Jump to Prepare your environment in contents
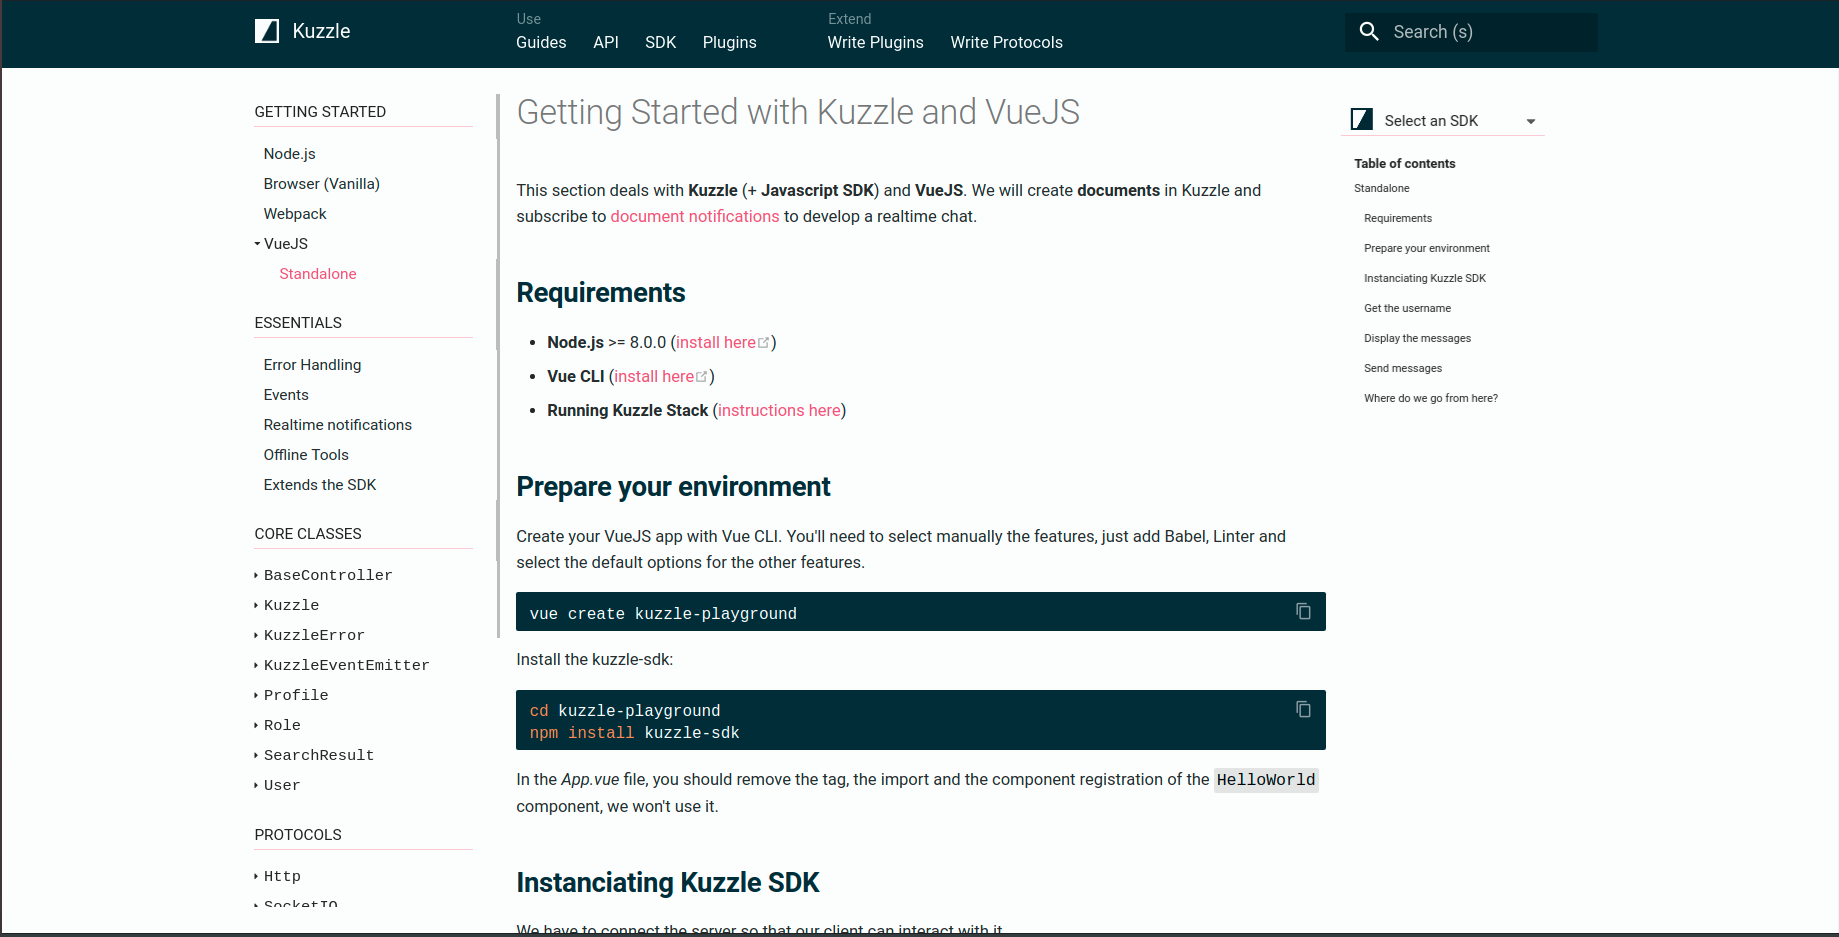 click(x=1427, y=248)
